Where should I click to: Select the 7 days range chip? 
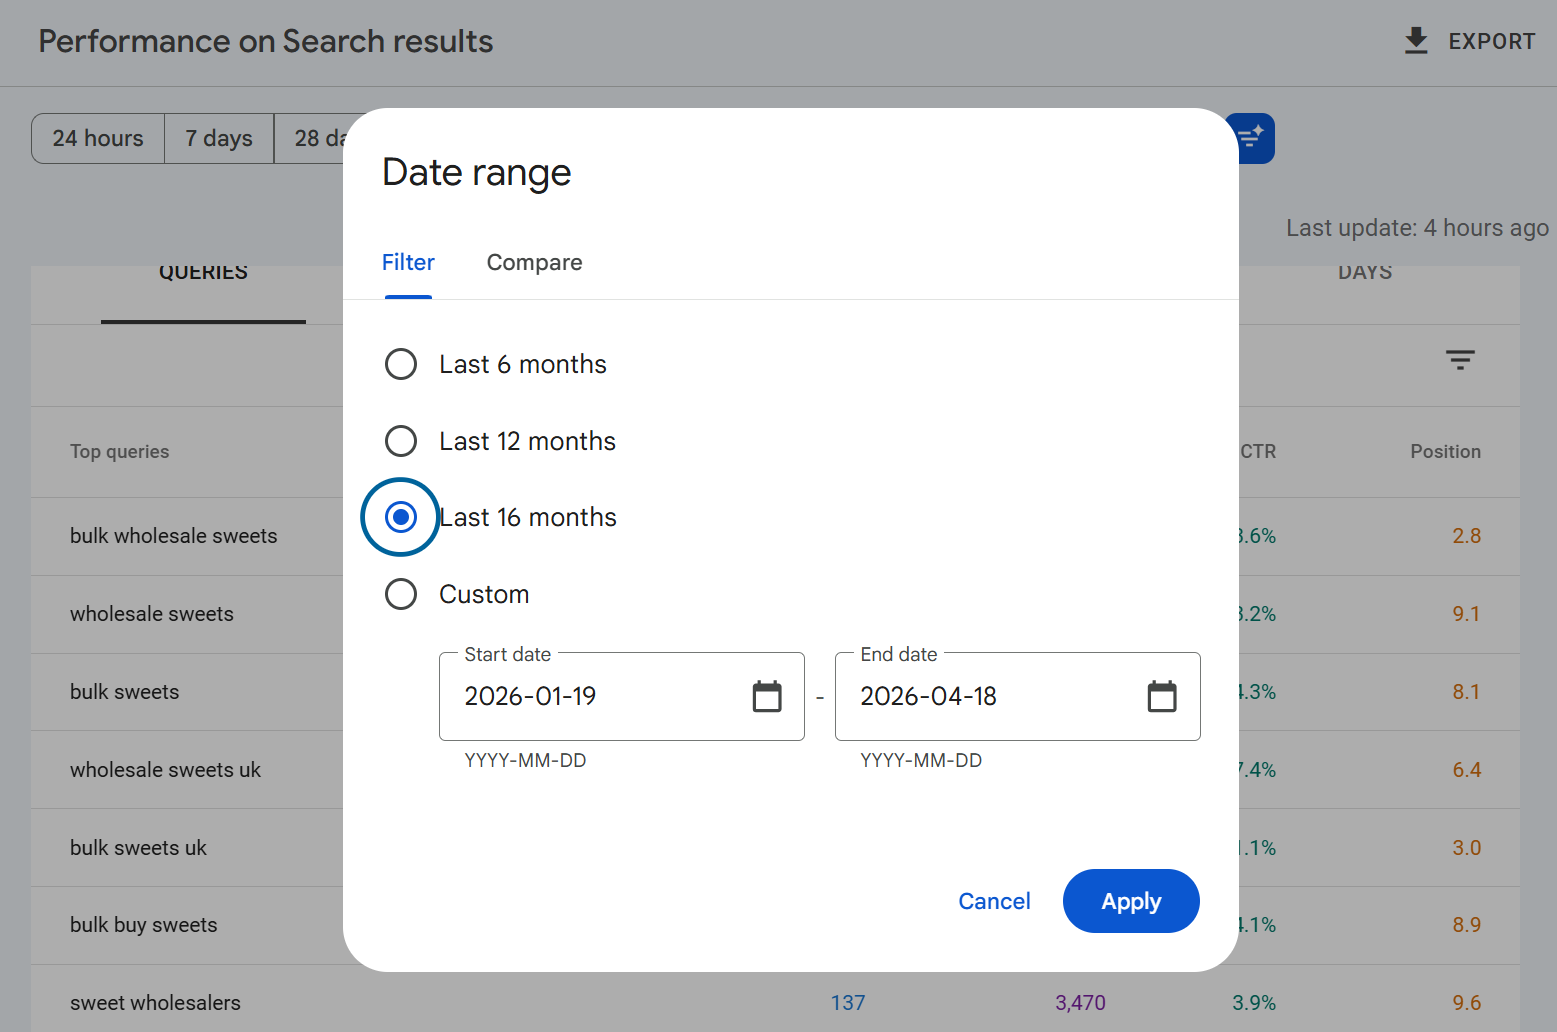point(219,138)
